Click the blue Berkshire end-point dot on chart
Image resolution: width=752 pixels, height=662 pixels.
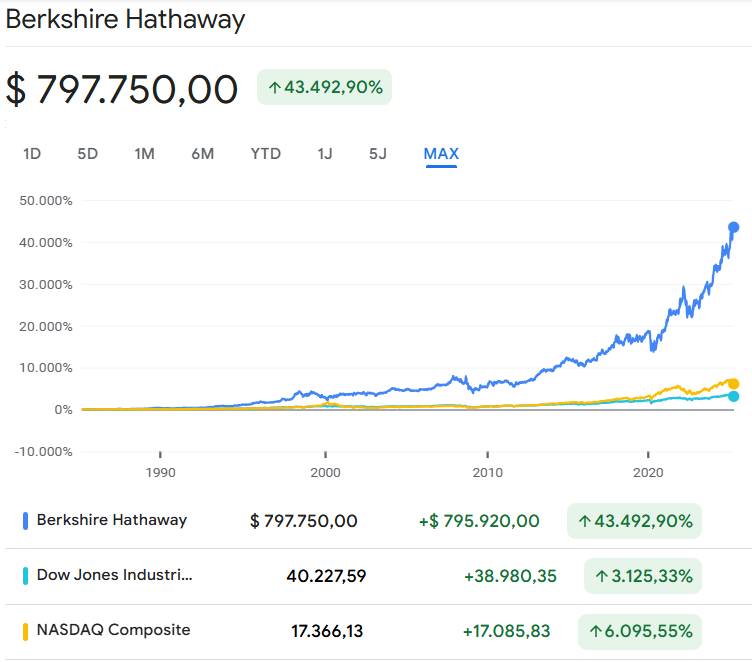tap(733, 227)
